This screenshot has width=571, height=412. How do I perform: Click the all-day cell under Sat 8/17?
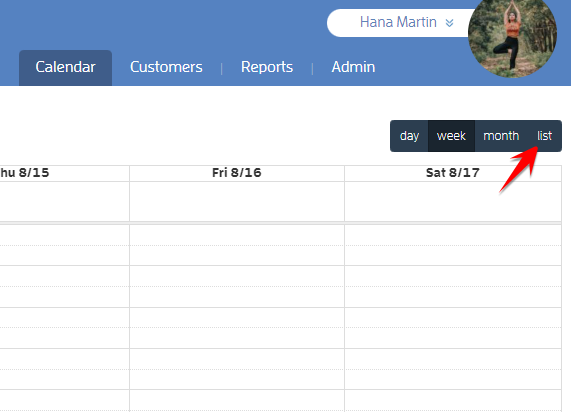click(453, 201)
